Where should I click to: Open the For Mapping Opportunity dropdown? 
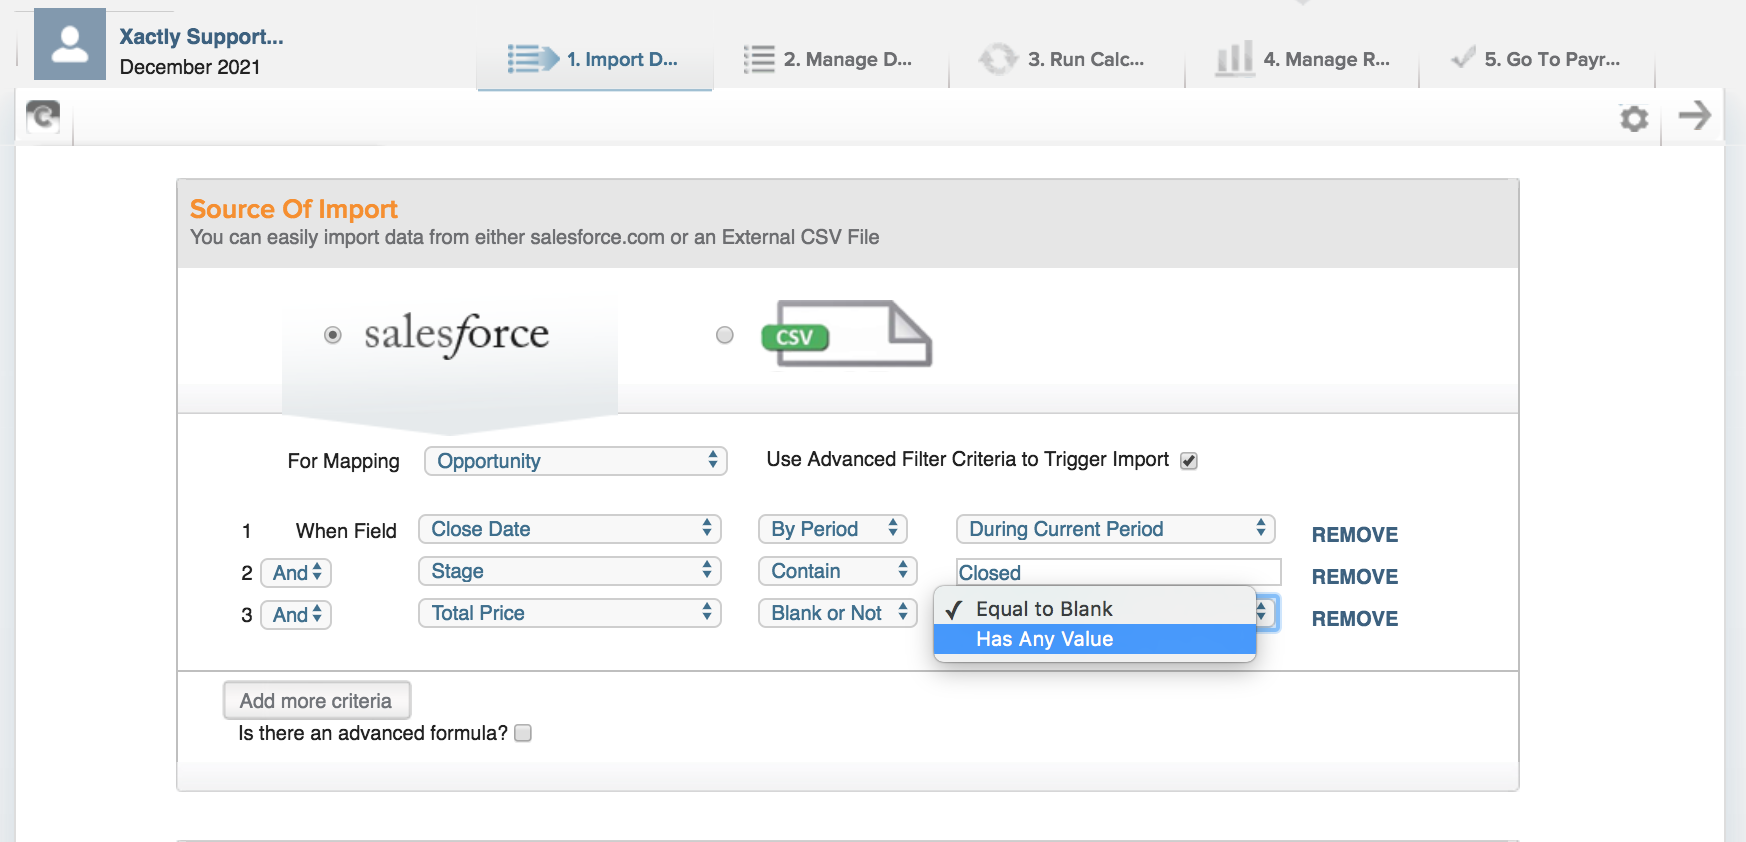click(x=576, y=461)
